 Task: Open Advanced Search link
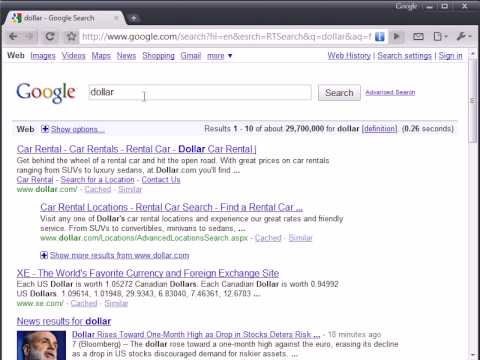tap(390, 92)
